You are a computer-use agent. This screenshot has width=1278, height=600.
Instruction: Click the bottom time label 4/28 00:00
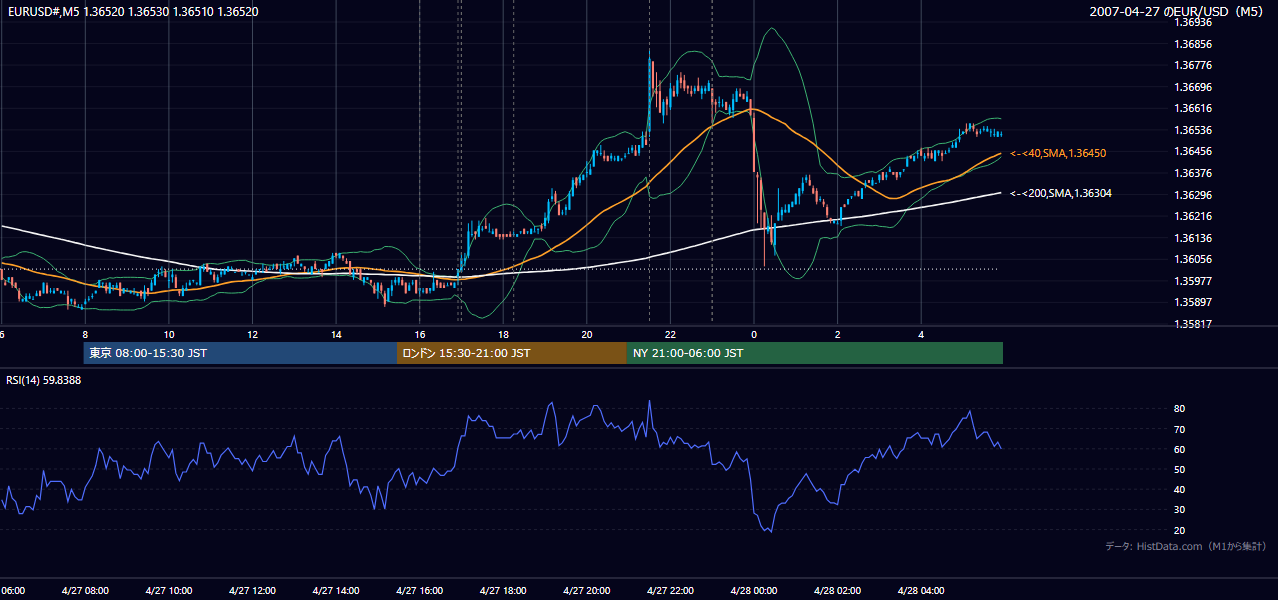coord(754,591)
